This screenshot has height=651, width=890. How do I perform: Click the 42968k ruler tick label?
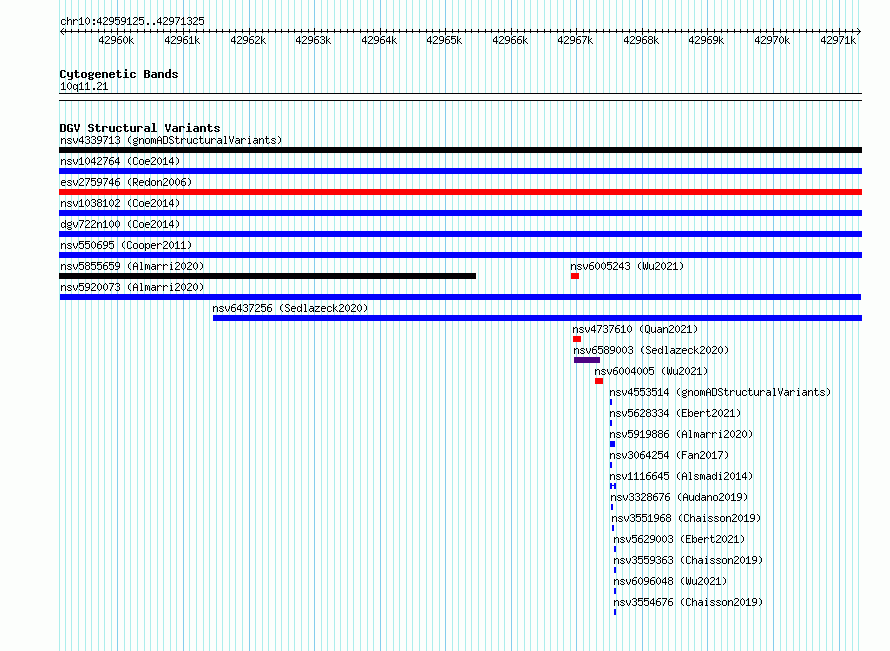pyautogui.click(x=641, y=40)
